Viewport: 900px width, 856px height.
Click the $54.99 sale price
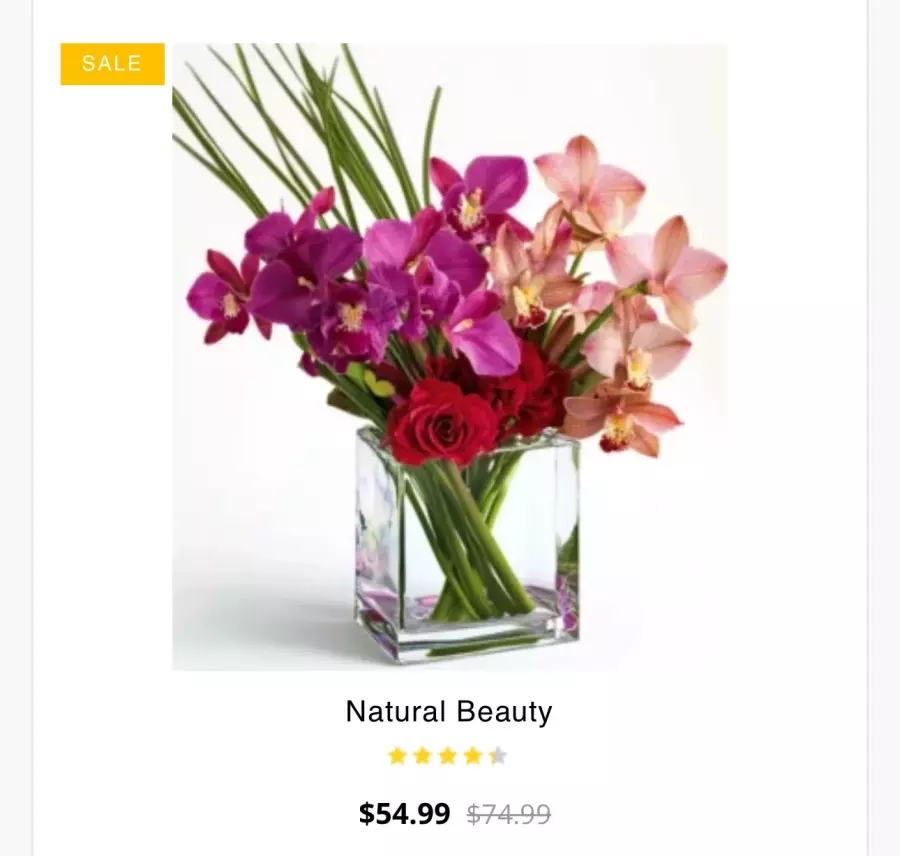point(404,814)
